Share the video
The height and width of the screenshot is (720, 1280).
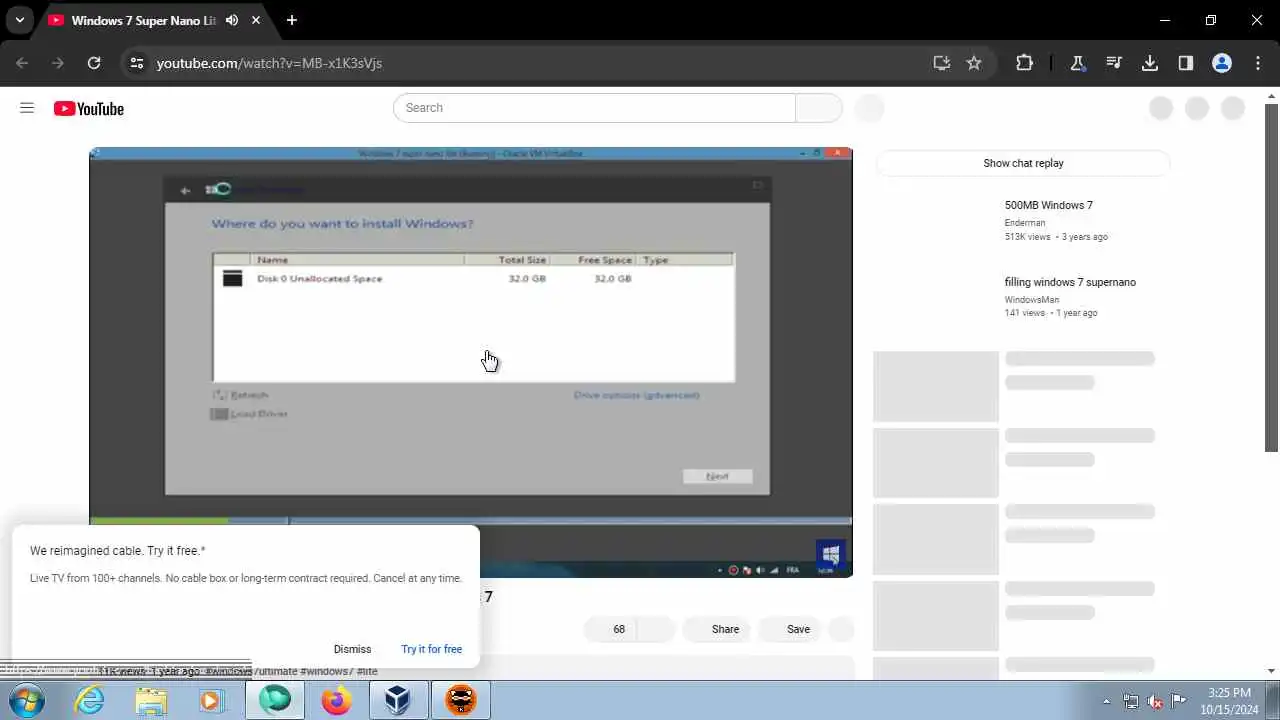point(716,629)
